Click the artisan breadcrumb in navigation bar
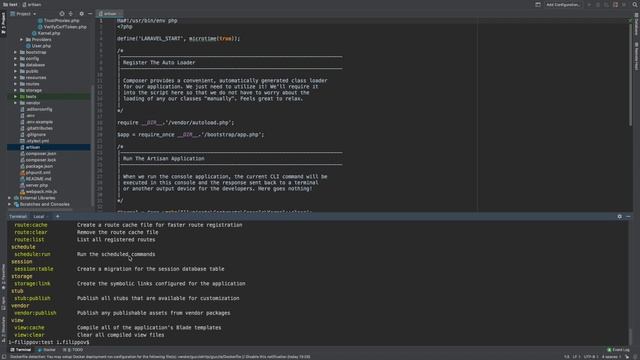The image size is (640, 360). [32, 4]
